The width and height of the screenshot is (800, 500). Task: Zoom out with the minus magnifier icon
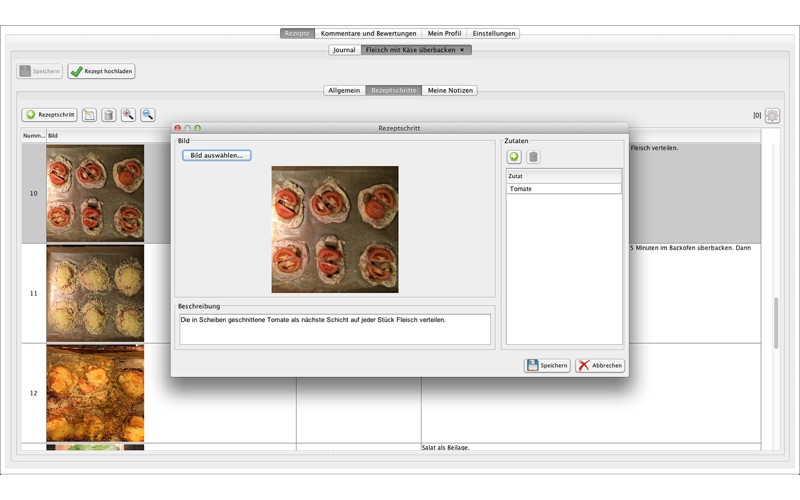point(147,115)
